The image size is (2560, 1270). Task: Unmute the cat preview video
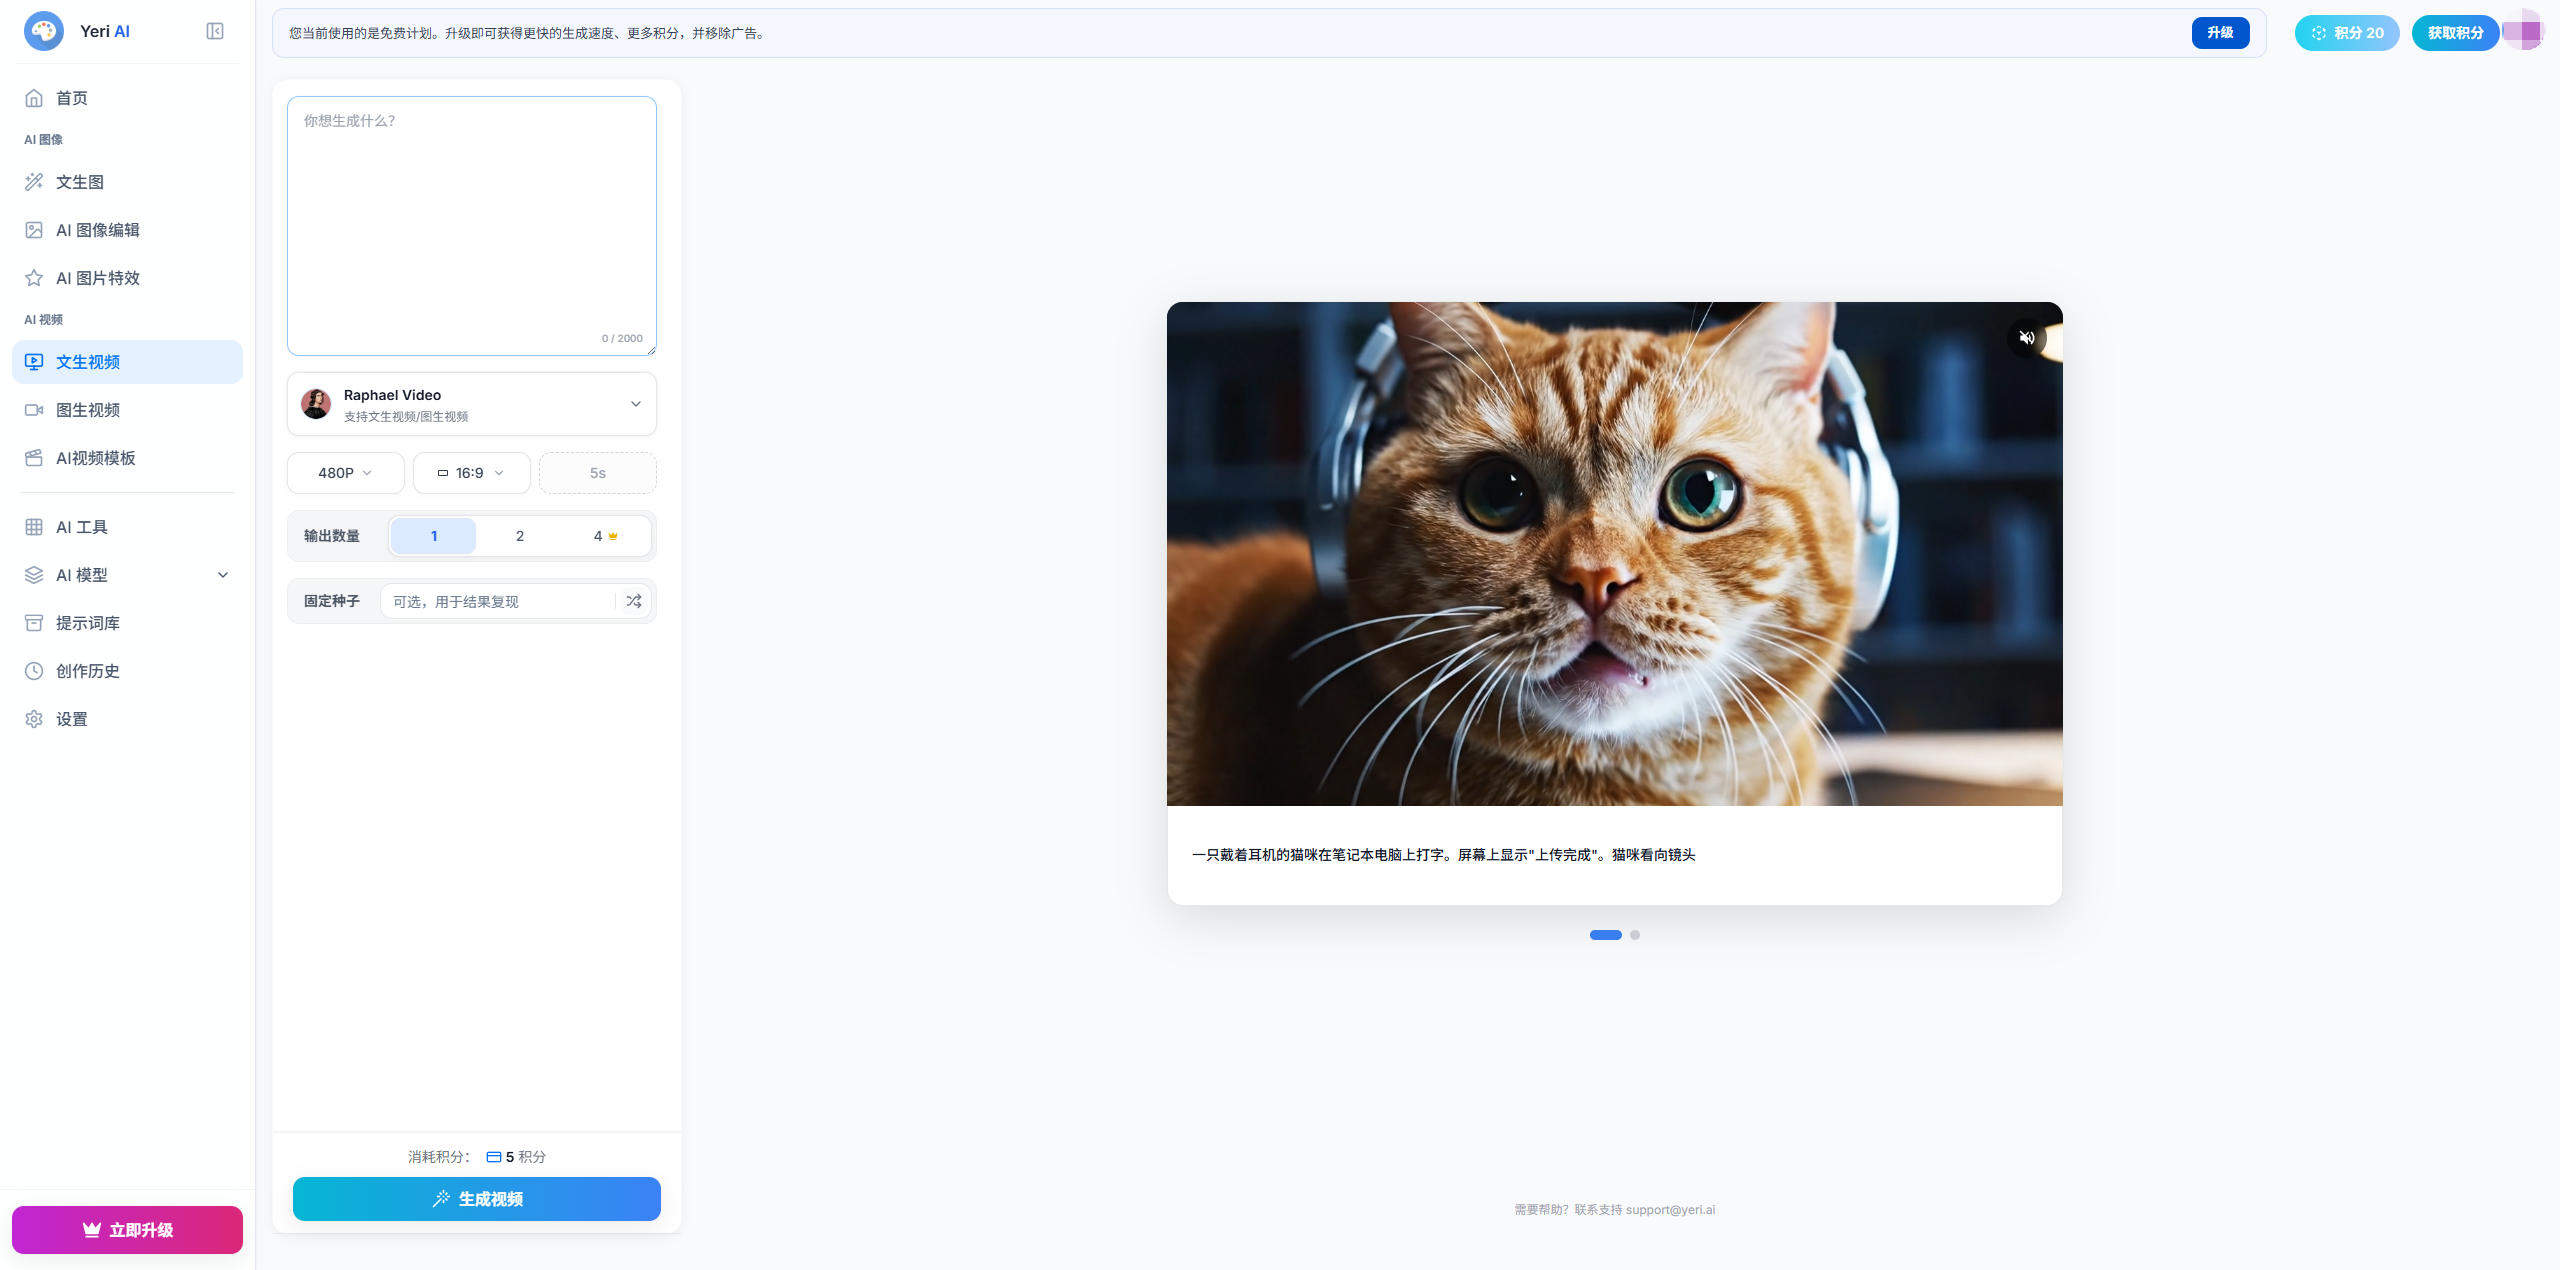[2026, 338]
